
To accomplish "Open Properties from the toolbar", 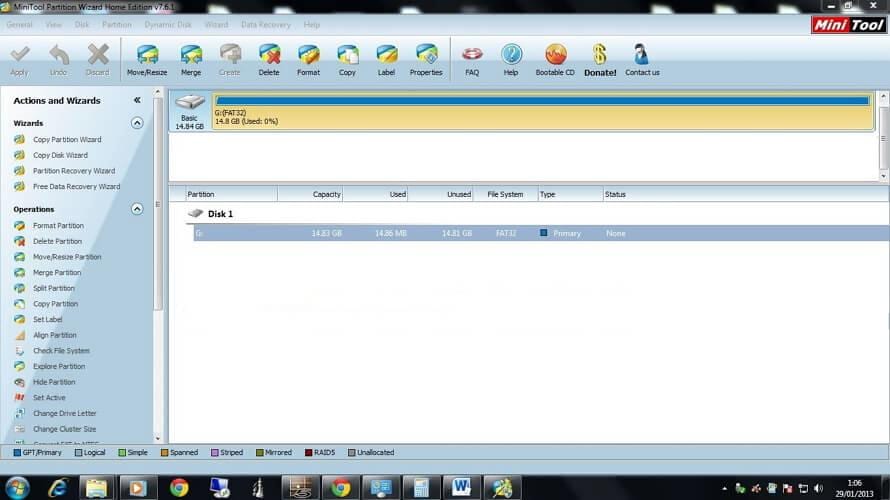I will [x=426, y=54].
